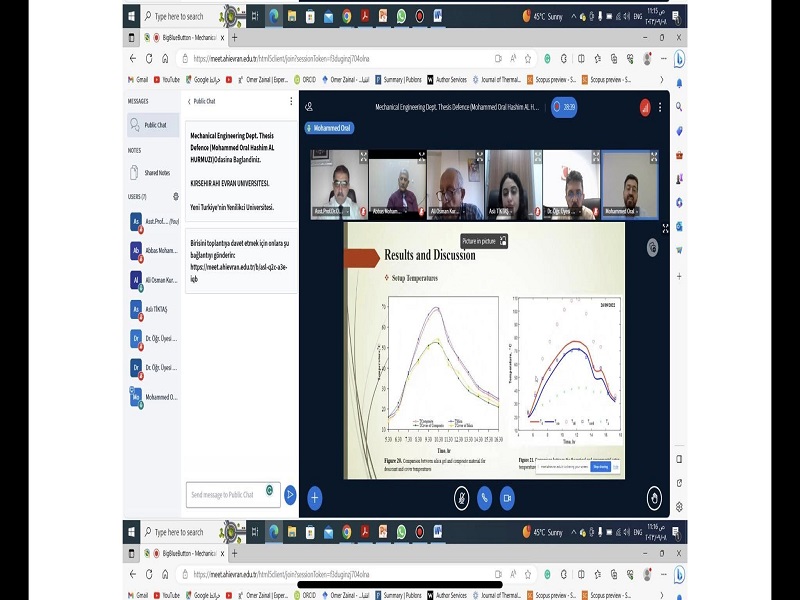The width and height of the screenshot is (800, 600).
Task: Select user Ali Osman in users list
Action: click(x=154, y=281)
